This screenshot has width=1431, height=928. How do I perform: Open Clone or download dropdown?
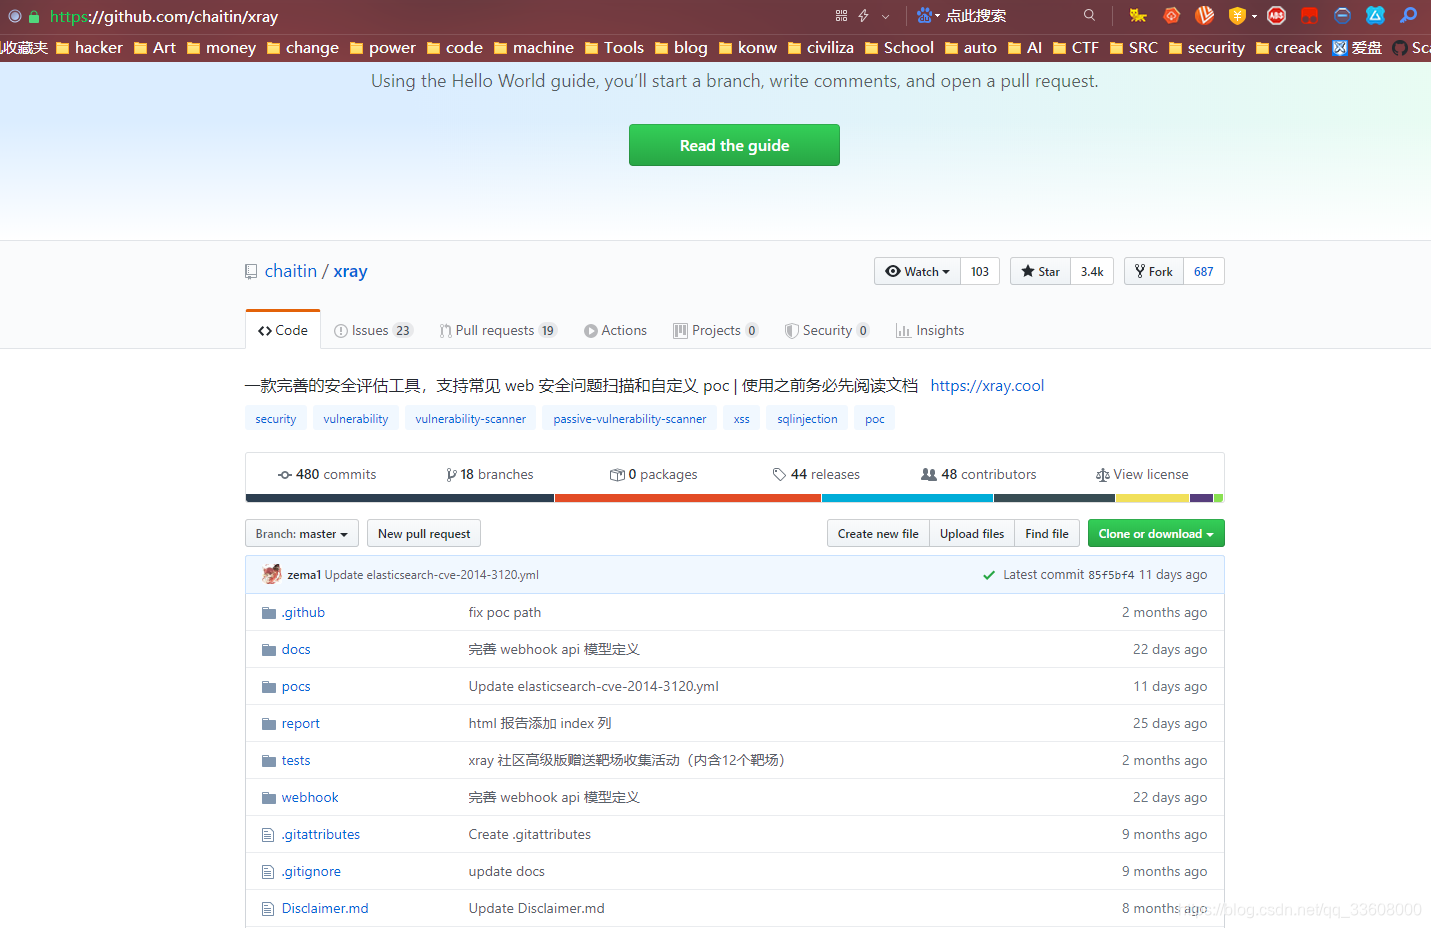tap(1156, 533)
